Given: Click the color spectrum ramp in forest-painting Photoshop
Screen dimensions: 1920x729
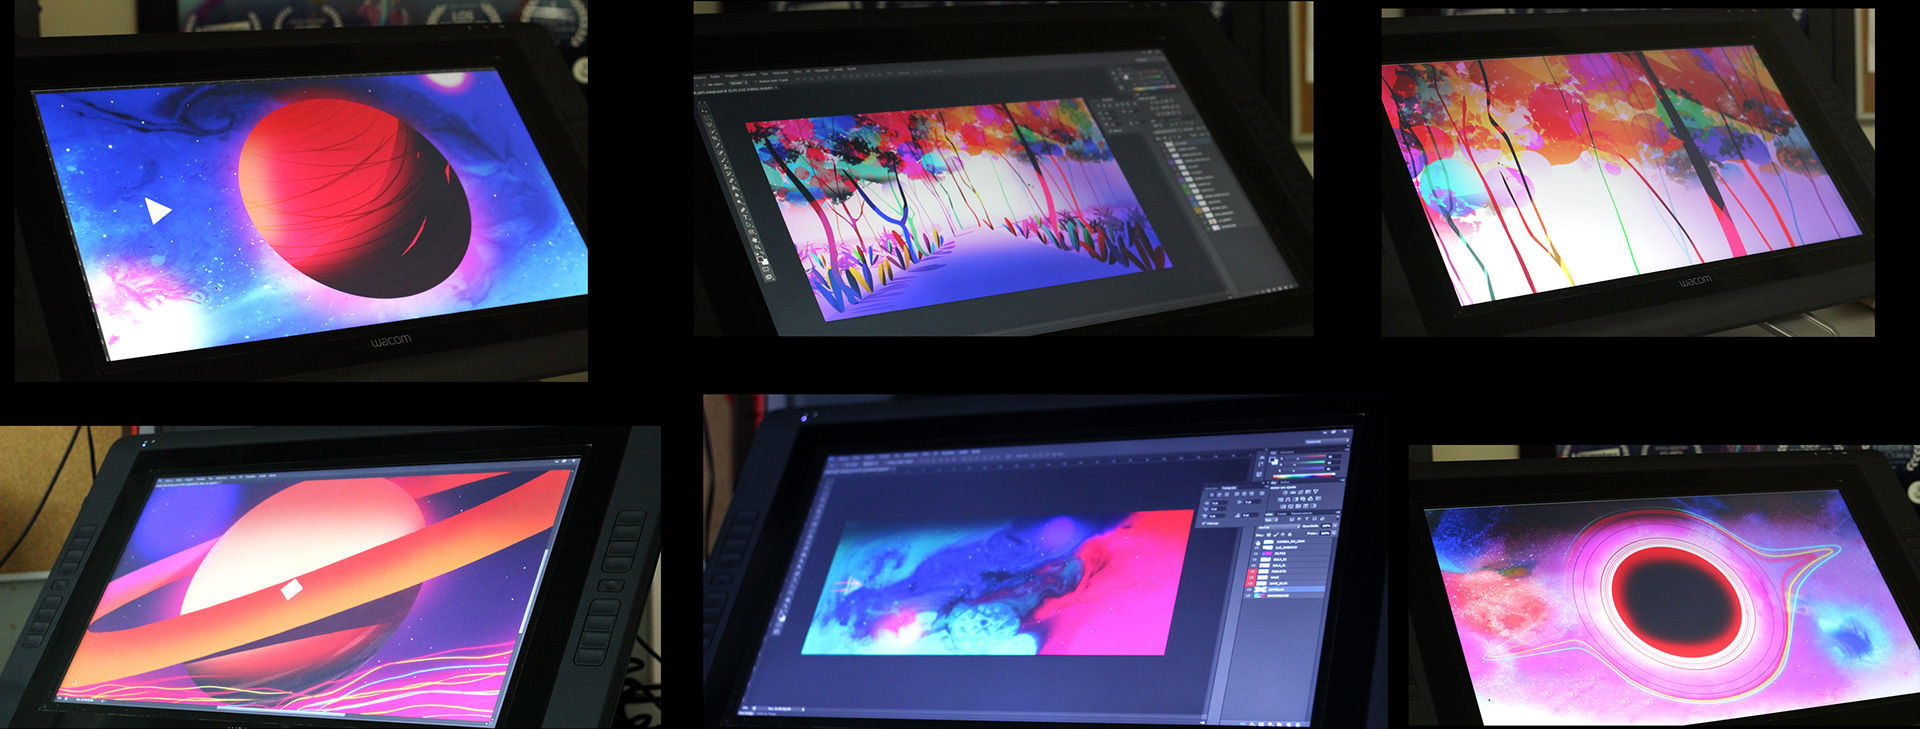Looking at the screenshot, I should click(x=1154, y=88).
